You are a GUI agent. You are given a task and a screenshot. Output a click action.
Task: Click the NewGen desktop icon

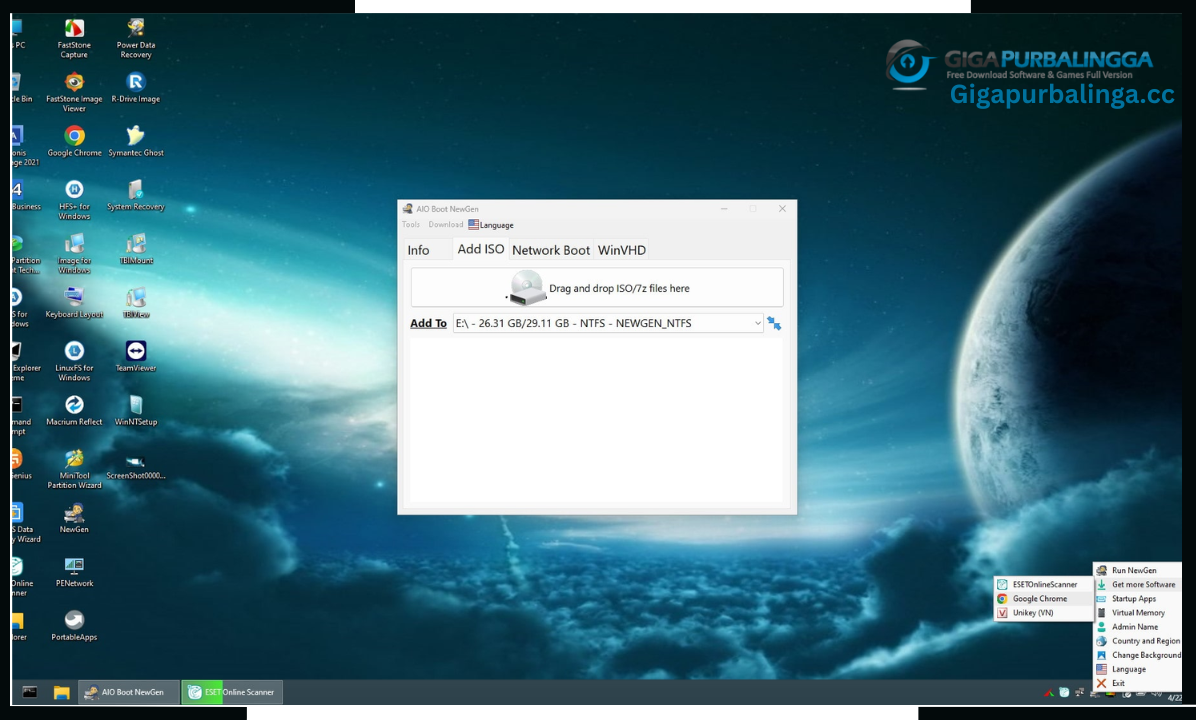point(74,519)
